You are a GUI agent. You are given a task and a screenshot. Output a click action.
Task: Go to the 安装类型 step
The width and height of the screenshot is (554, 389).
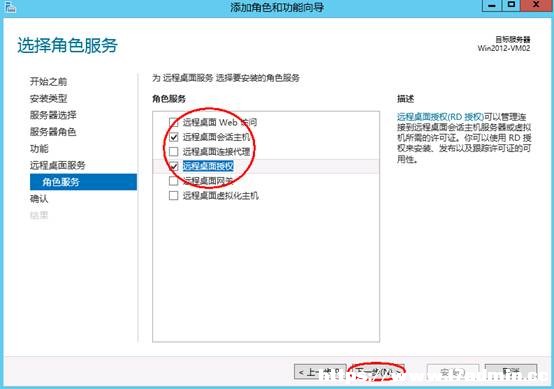48,98
